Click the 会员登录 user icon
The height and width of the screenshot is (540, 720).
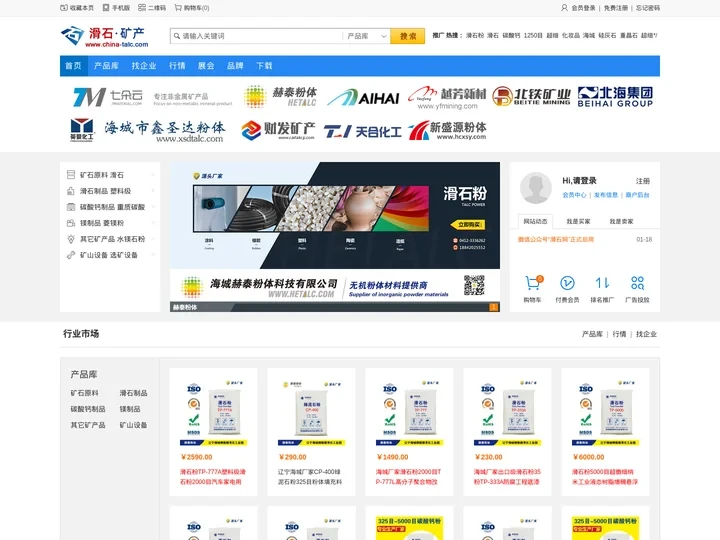pyautogui.click(x=564, y=8)
